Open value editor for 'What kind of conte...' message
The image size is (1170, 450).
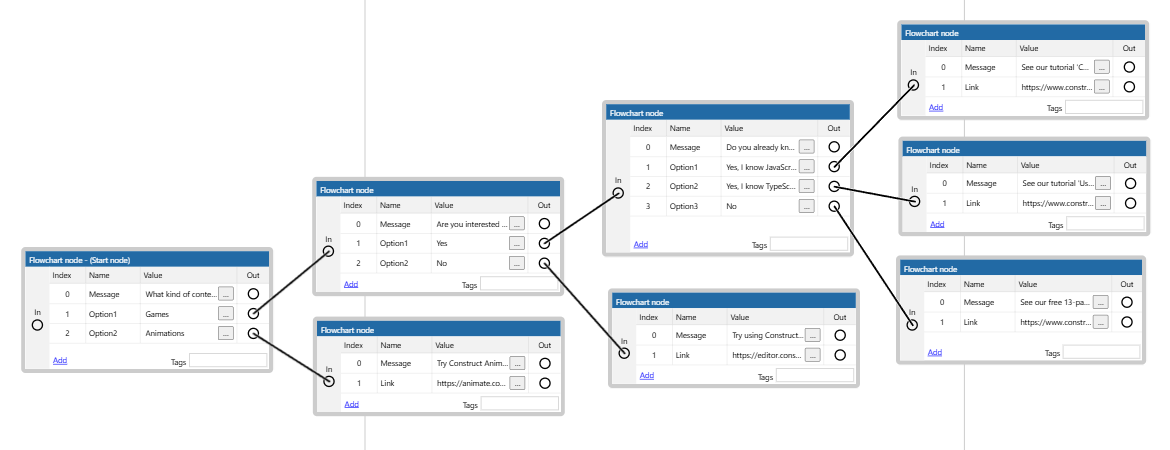(x=226, y=294)
